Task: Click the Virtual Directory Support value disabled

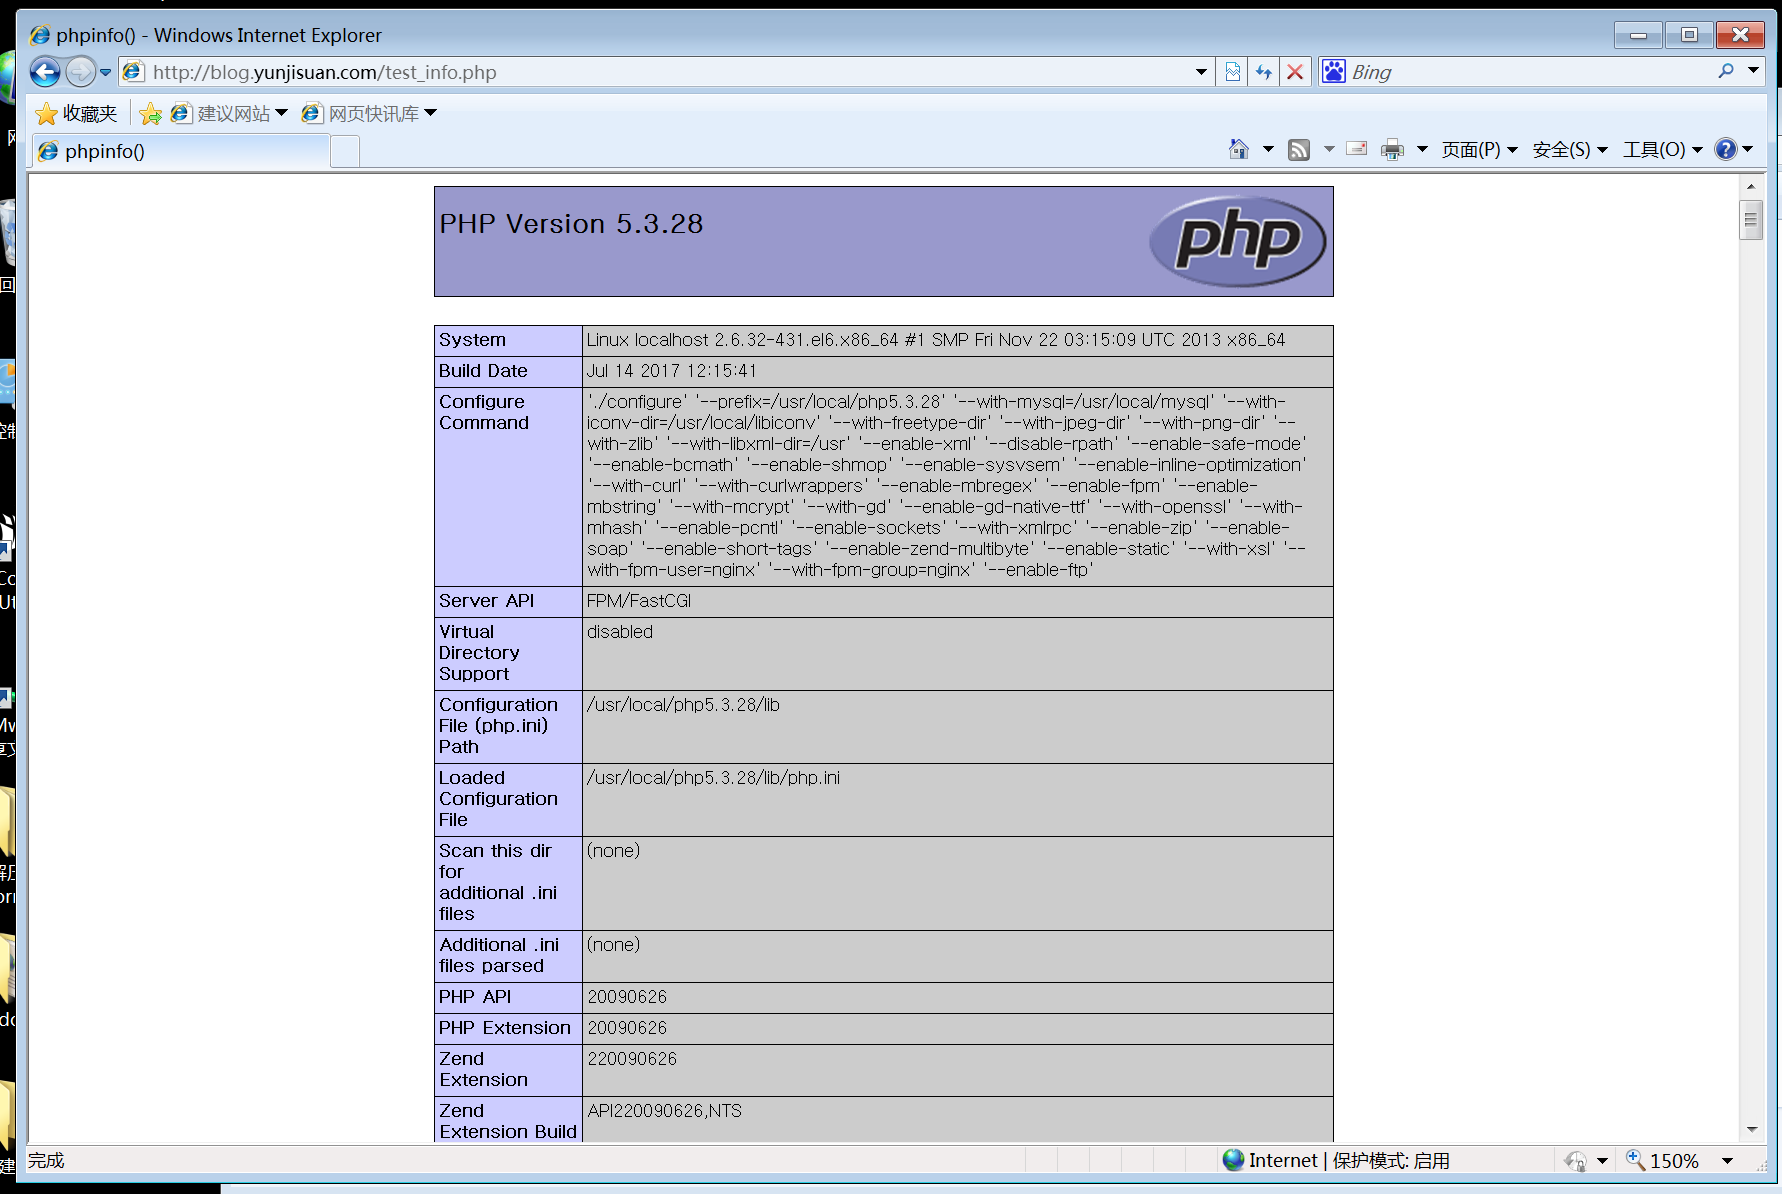Action: (x=620, y=632)
